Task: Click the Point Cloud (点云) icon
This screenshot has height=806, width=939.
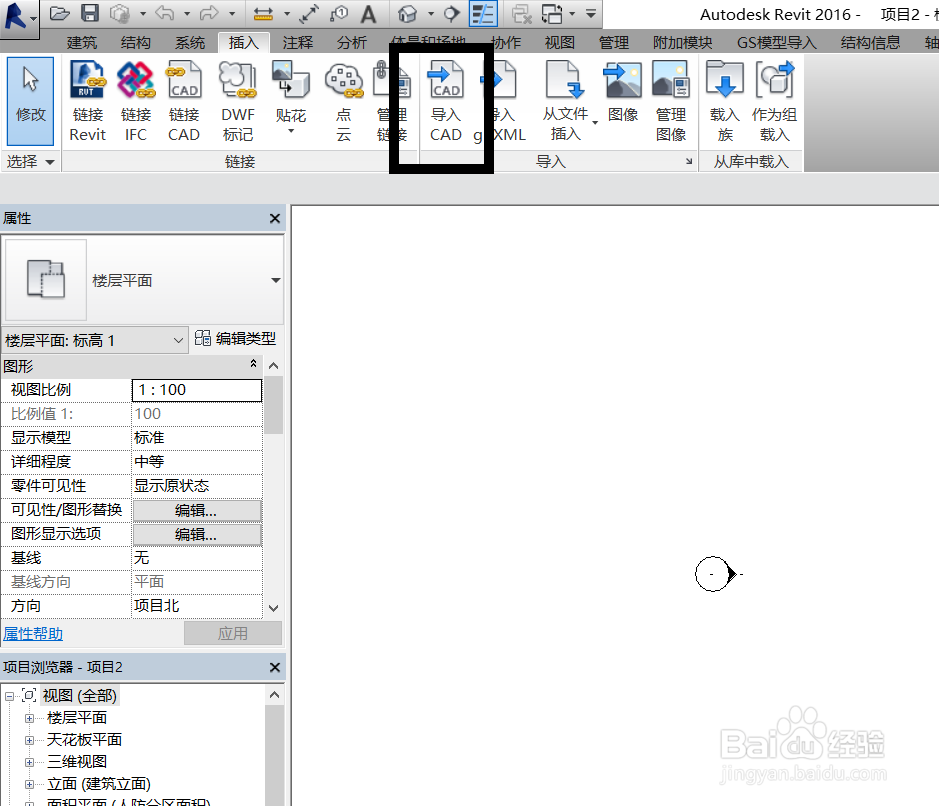Action: click(x=344, y=102)
